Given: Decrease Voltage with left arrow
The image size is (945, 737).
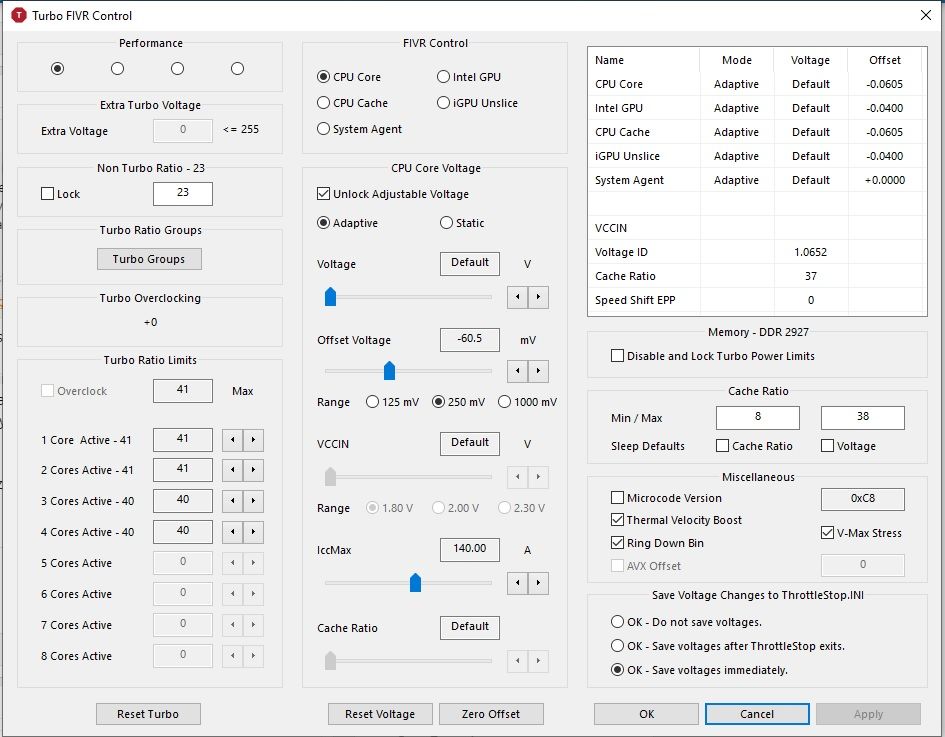Looking at the screenshot, I should 518,297.
